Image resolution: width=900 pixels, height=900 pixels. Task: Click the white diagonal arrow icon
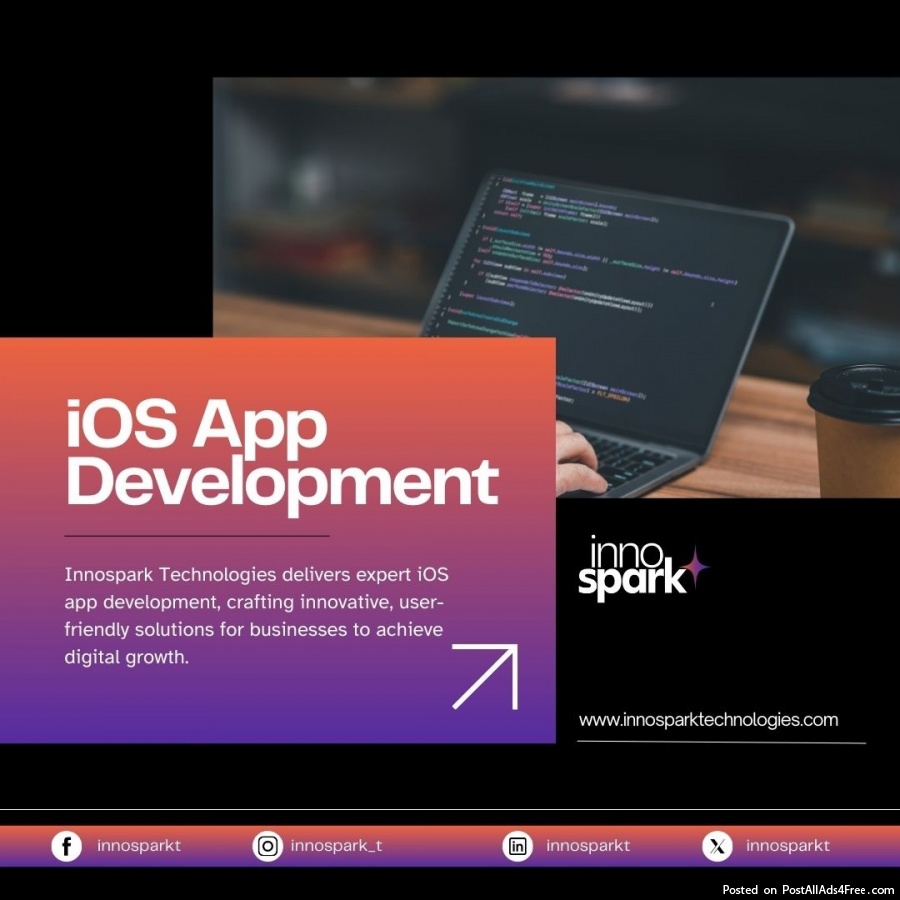486,676
